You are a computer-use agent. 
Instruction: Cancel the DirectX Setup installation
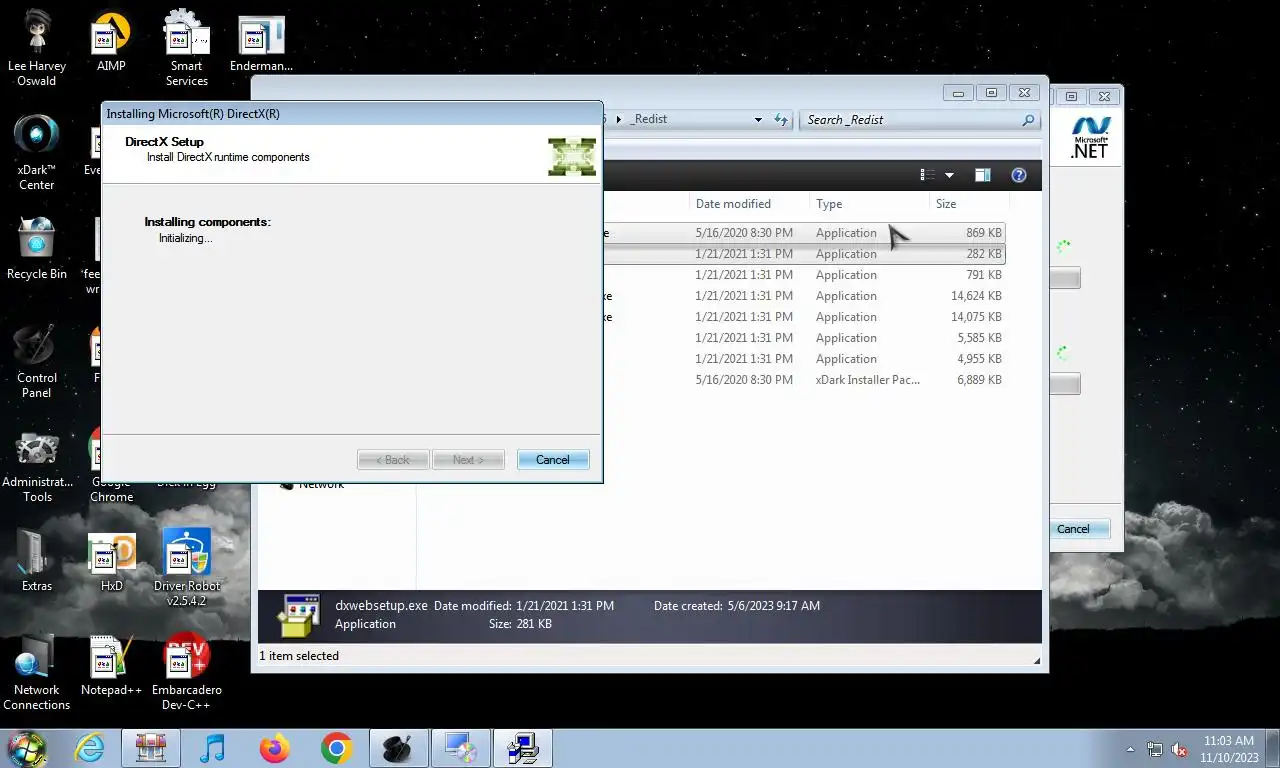[x=553, y=460]
